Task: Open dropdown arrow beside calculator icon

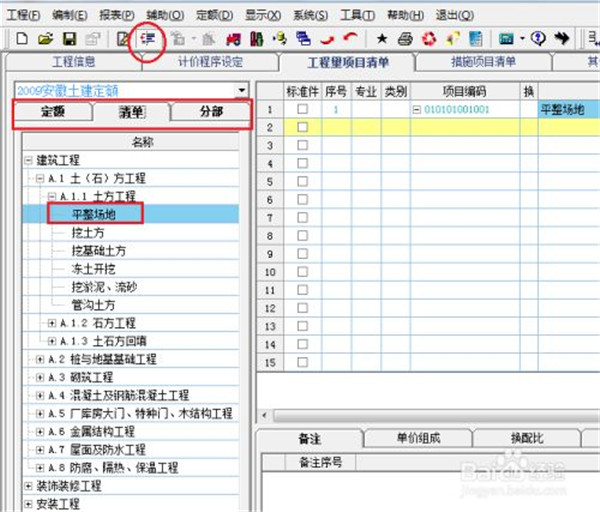Action: coord(522,39)
